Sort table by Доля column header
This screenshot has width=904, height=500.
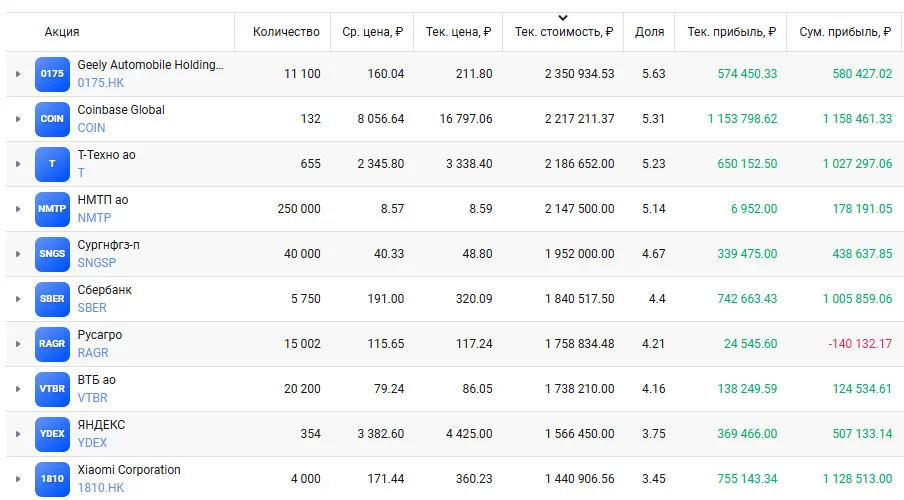click(649, 32)
